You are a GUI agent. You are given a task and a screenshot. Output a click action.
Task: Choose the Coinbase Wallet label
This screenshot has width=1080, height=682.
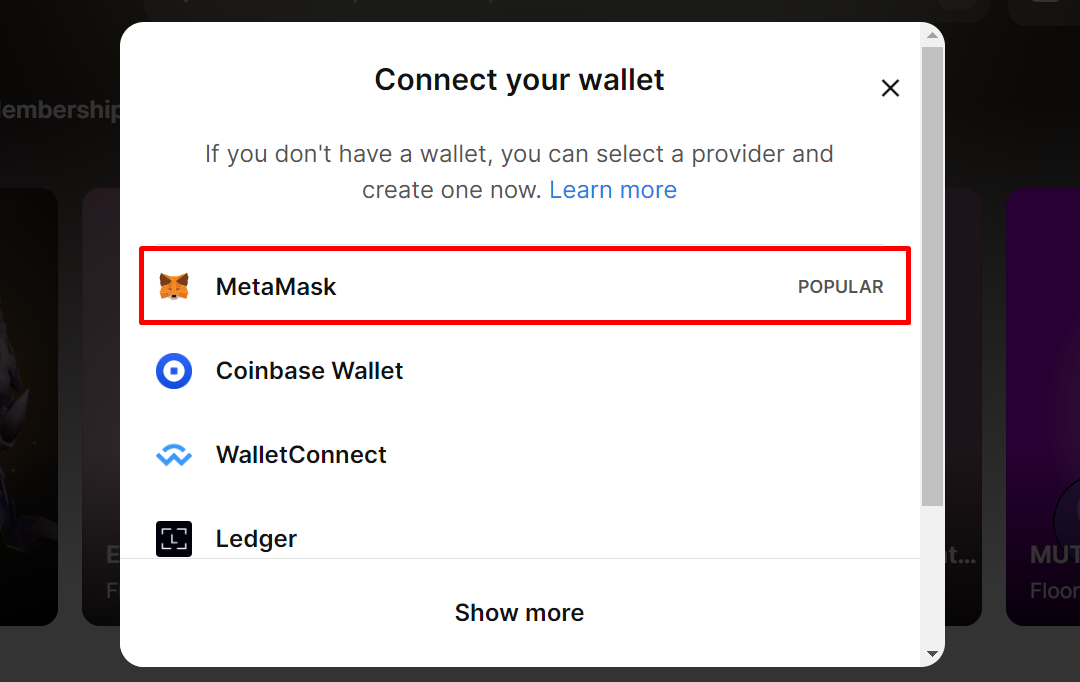pos(309,371)
